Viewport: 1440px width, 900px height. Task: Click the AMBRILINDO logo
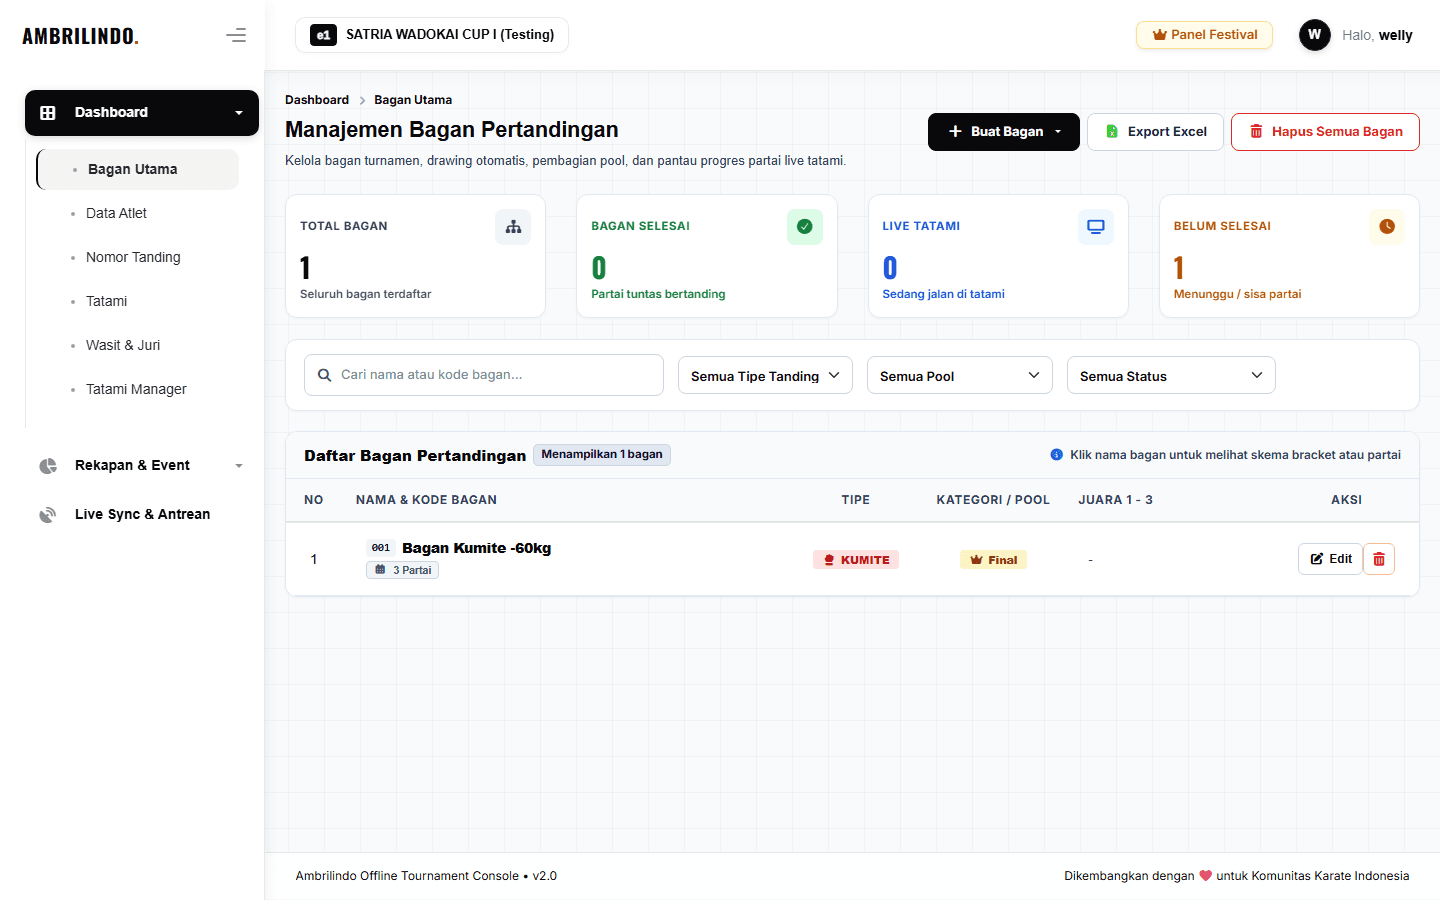point(80,36)
